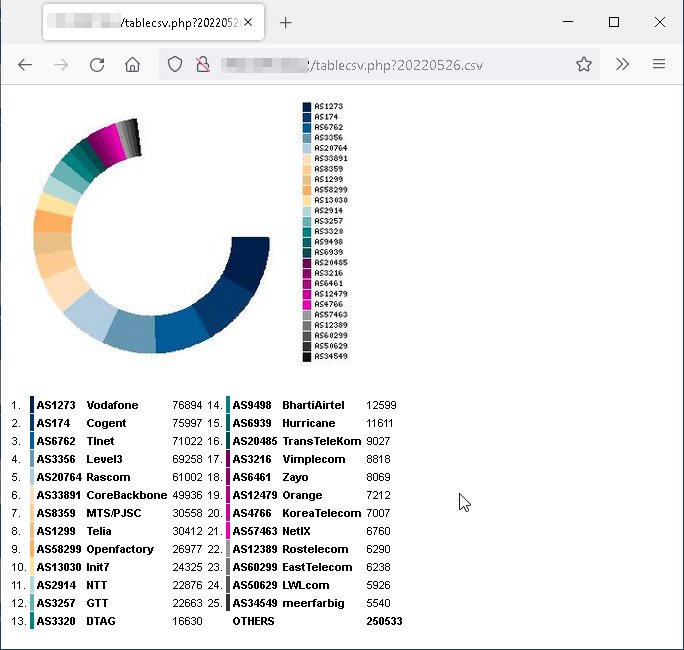Select legend label AS20485
Image resolution: width=684 pixels, height=650 pixels.
[331, 263]
